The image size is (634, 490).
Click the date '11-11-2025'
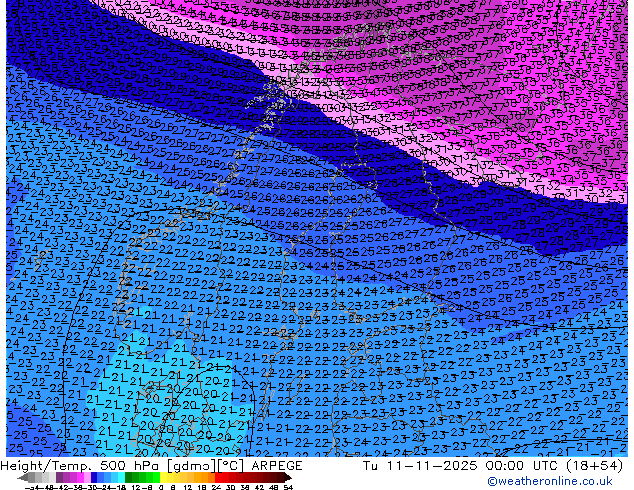click(x=432, y=466)
